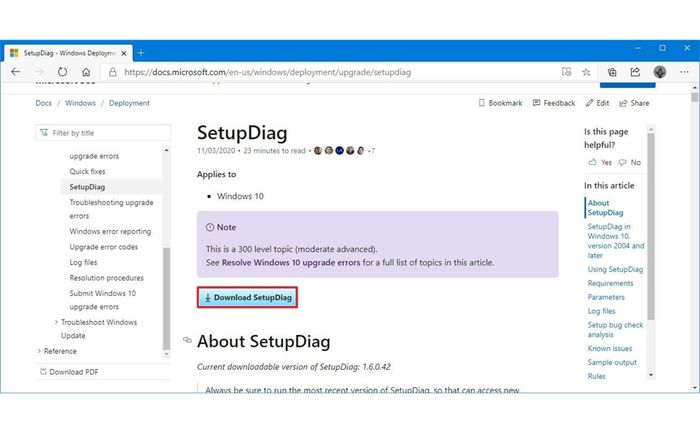Jump to Using SetupDiag section
This screenshot has width=700, height=433.
coord(615,269)
